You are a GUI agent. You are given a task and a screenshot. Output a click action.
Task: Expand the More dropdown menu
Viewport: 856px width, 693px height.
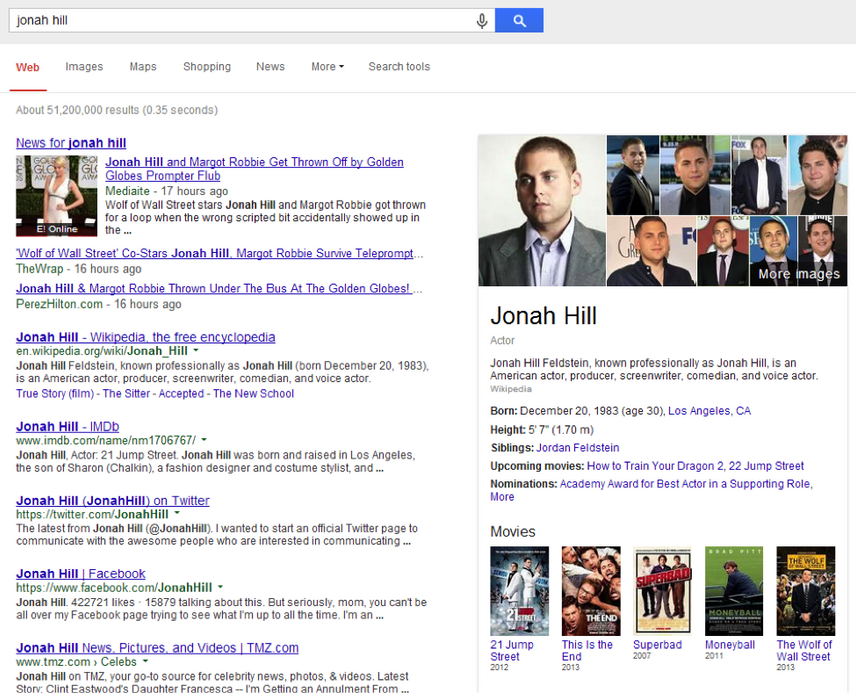point(328,67)
